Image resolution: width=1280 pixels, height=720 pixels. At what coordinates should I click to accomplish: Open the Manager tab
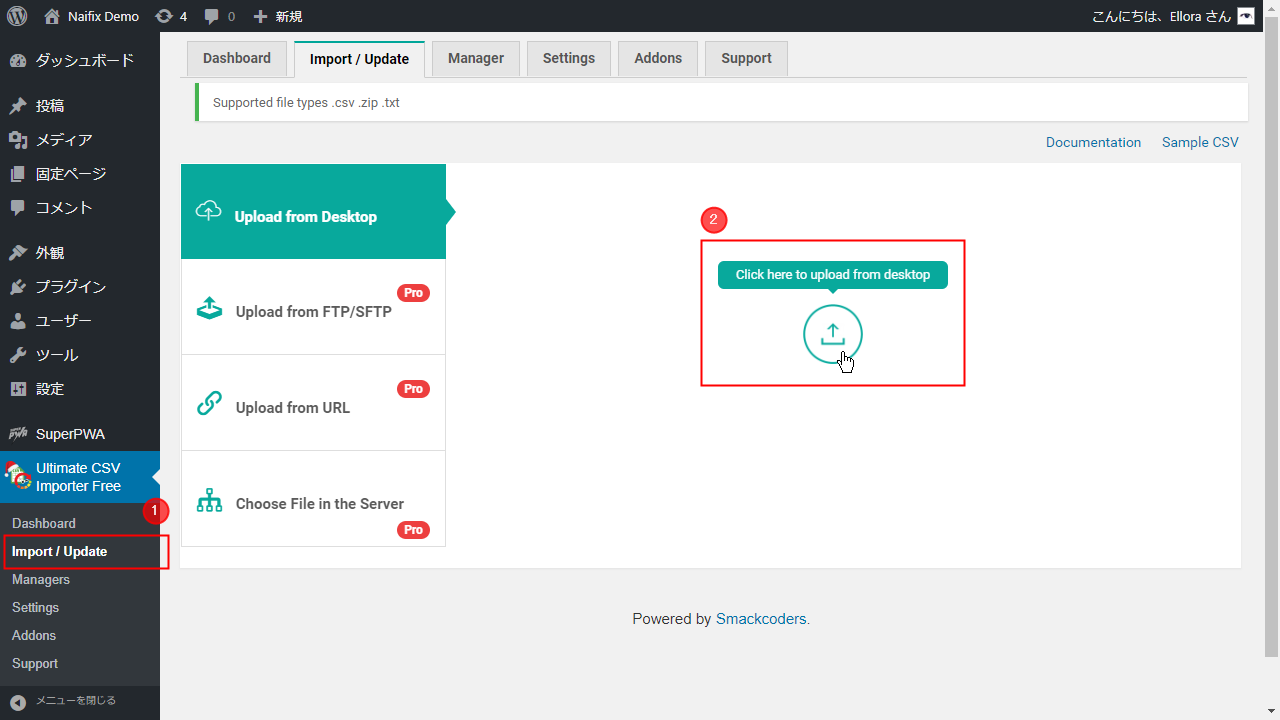click(x=476, y=59)
